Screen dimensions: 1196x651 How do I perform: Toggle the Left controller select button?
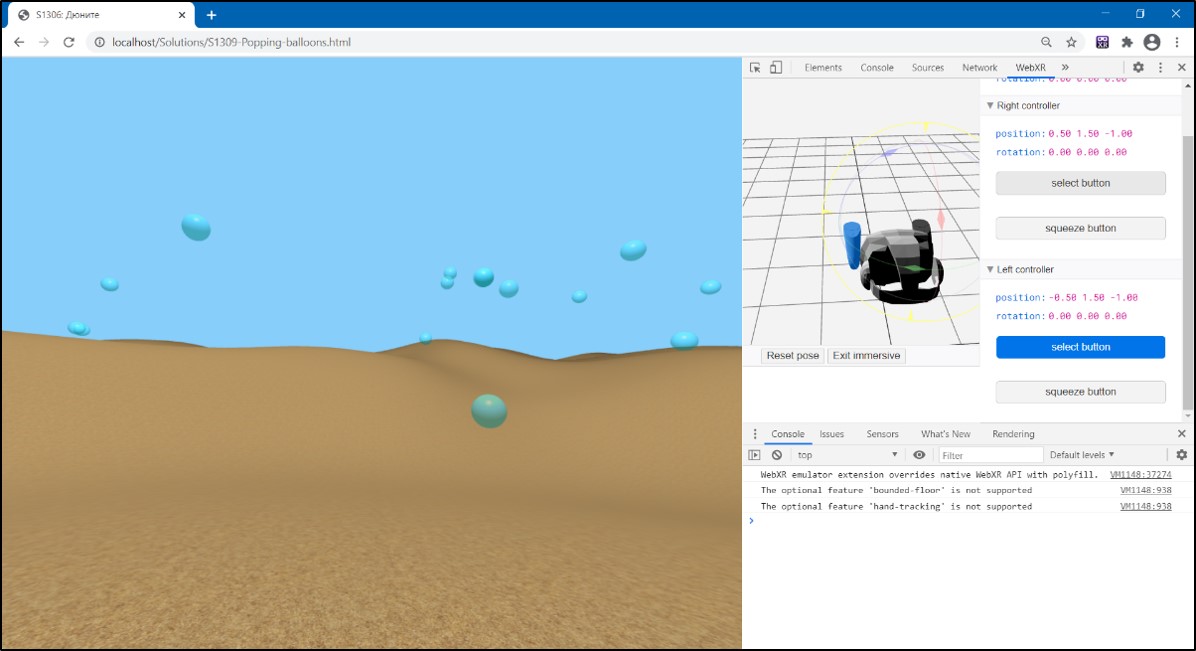(x=1080, y=347)
